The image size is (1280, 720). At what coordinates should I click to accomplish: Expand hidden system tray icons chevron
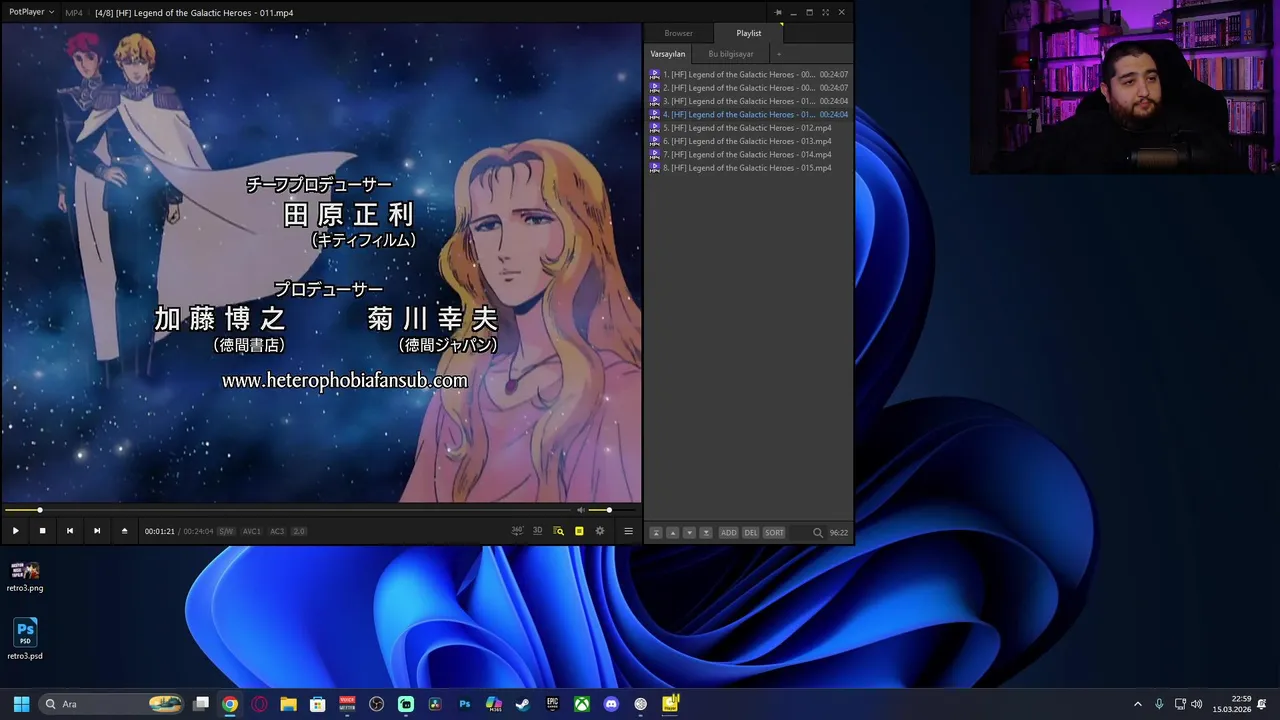tap(1137, 704)
